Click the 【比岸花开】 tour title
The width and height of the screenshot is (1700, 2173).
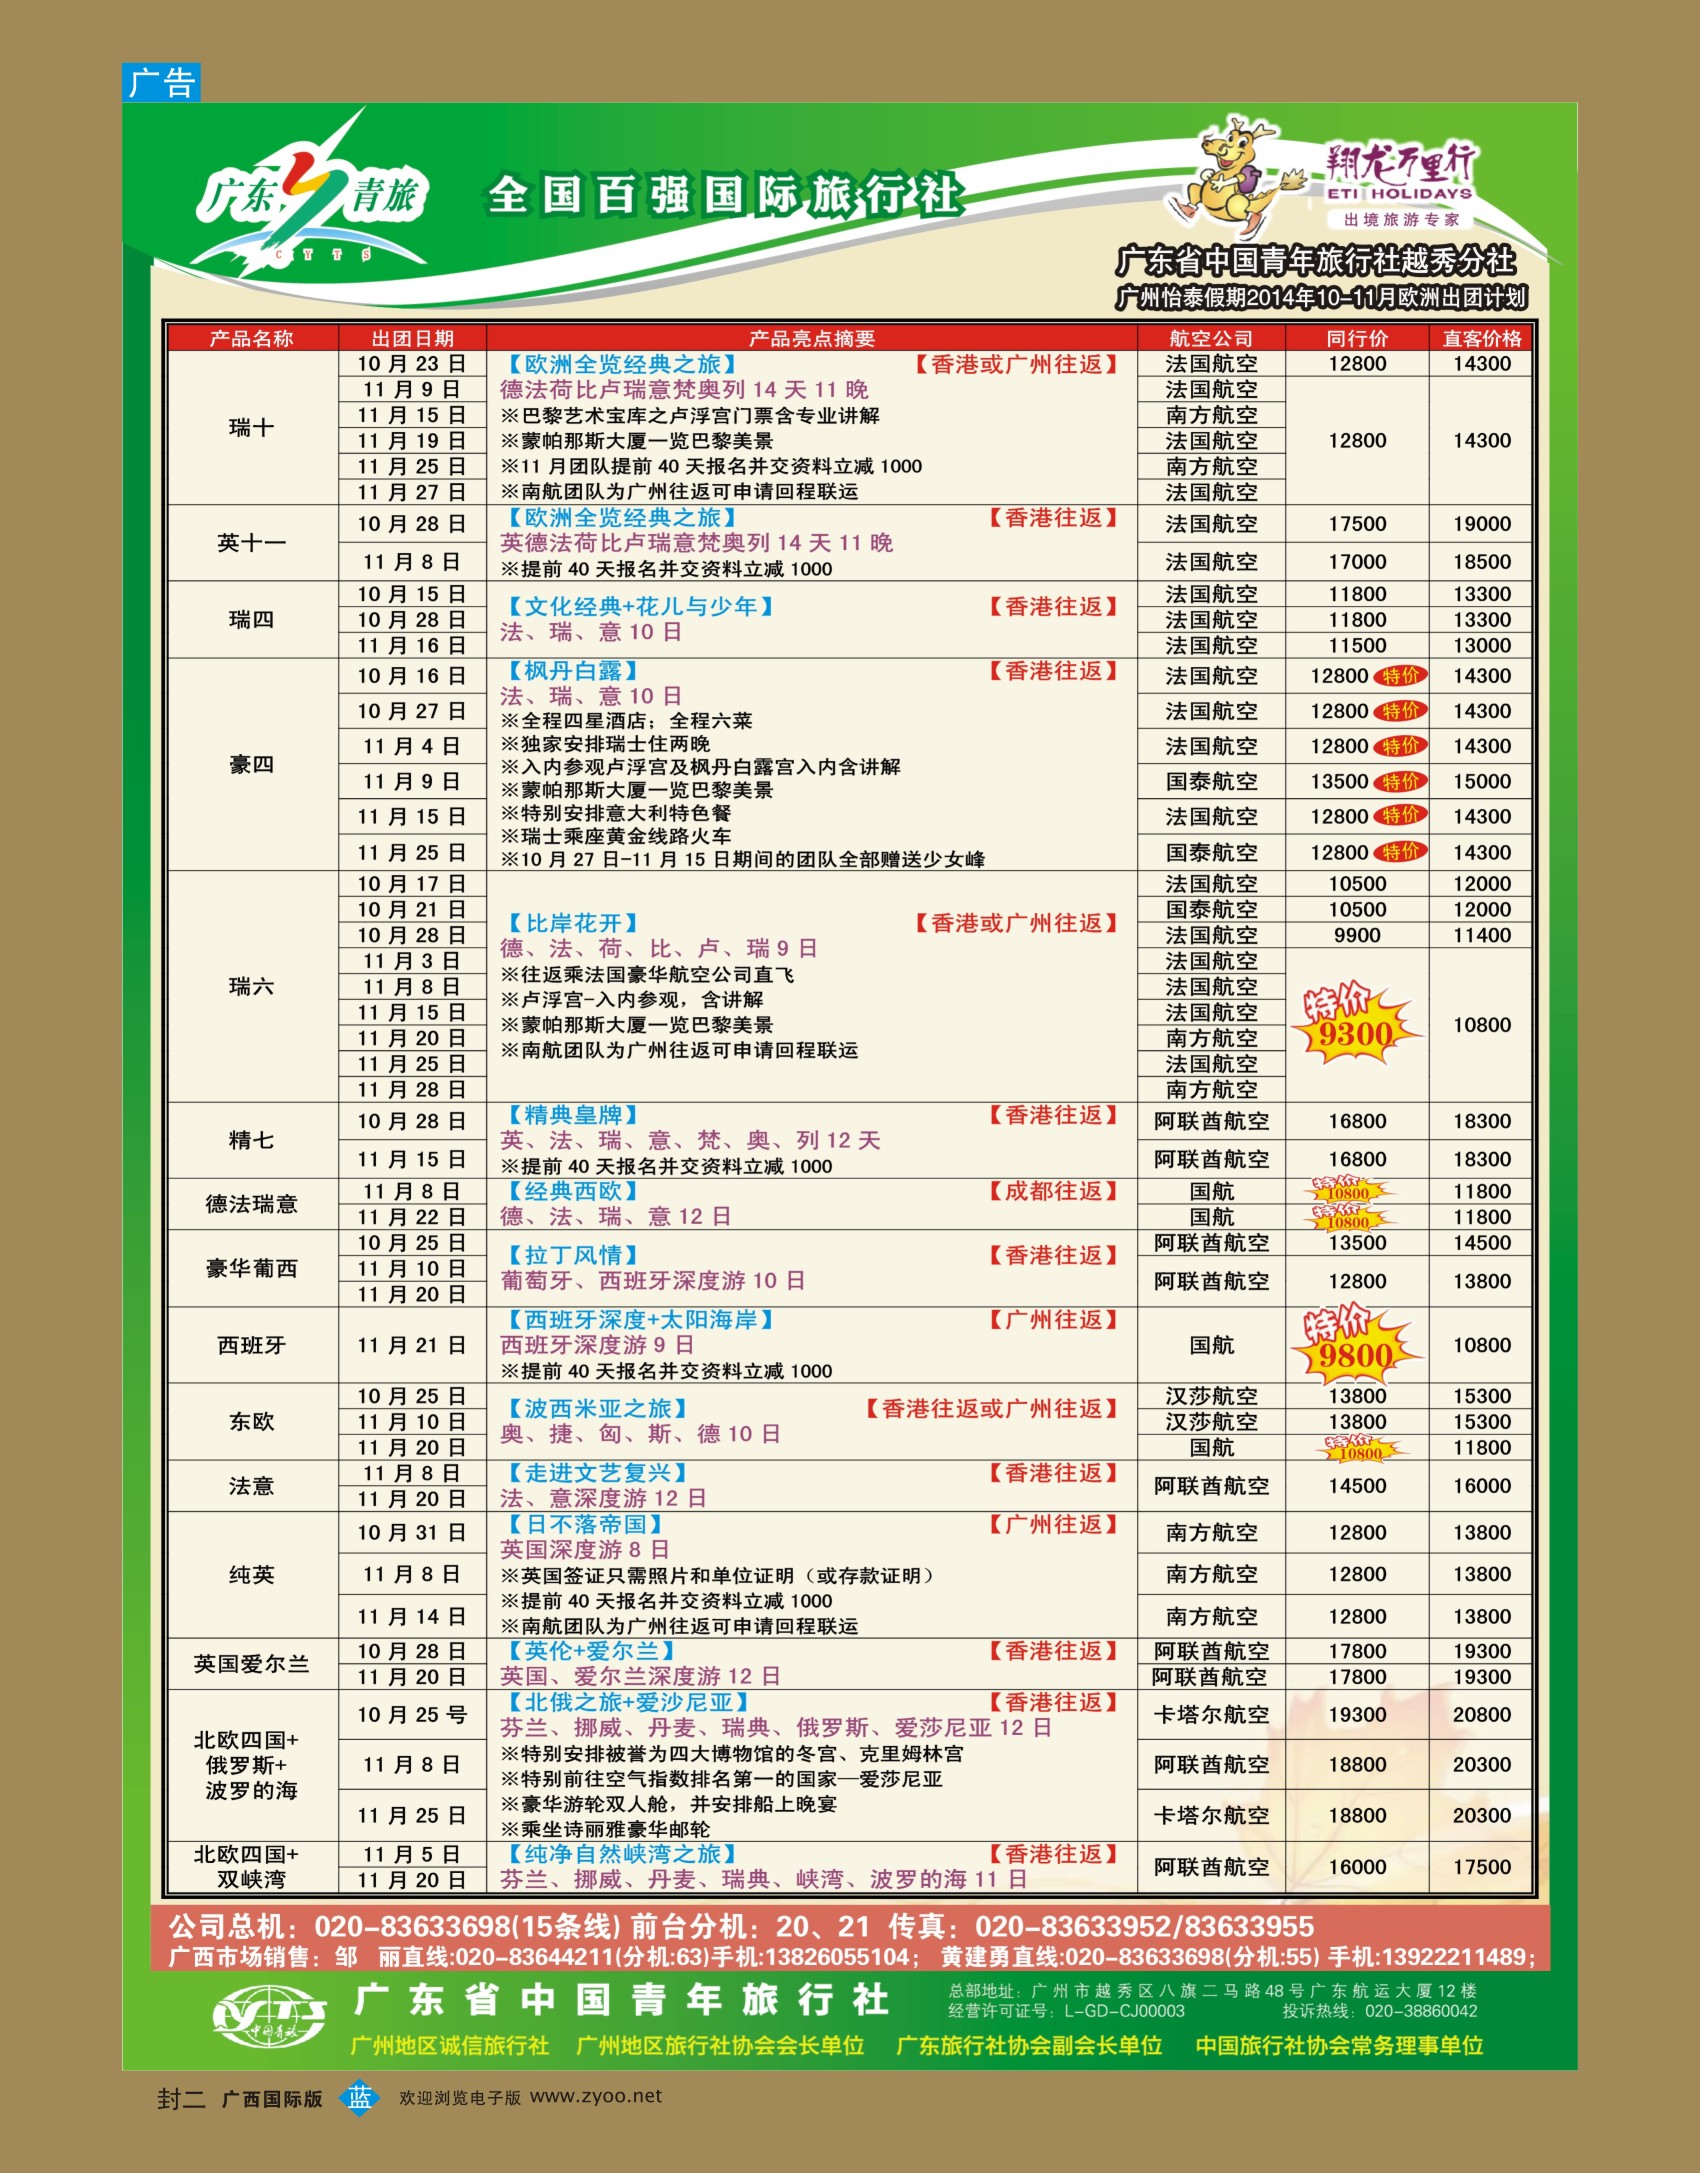[x=573, y=923]
